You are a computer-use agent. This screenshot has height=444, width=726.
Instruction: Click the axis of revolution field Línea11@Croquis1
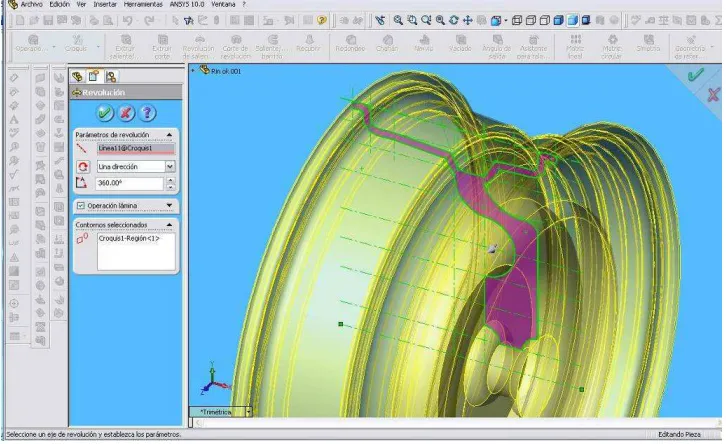136,149
